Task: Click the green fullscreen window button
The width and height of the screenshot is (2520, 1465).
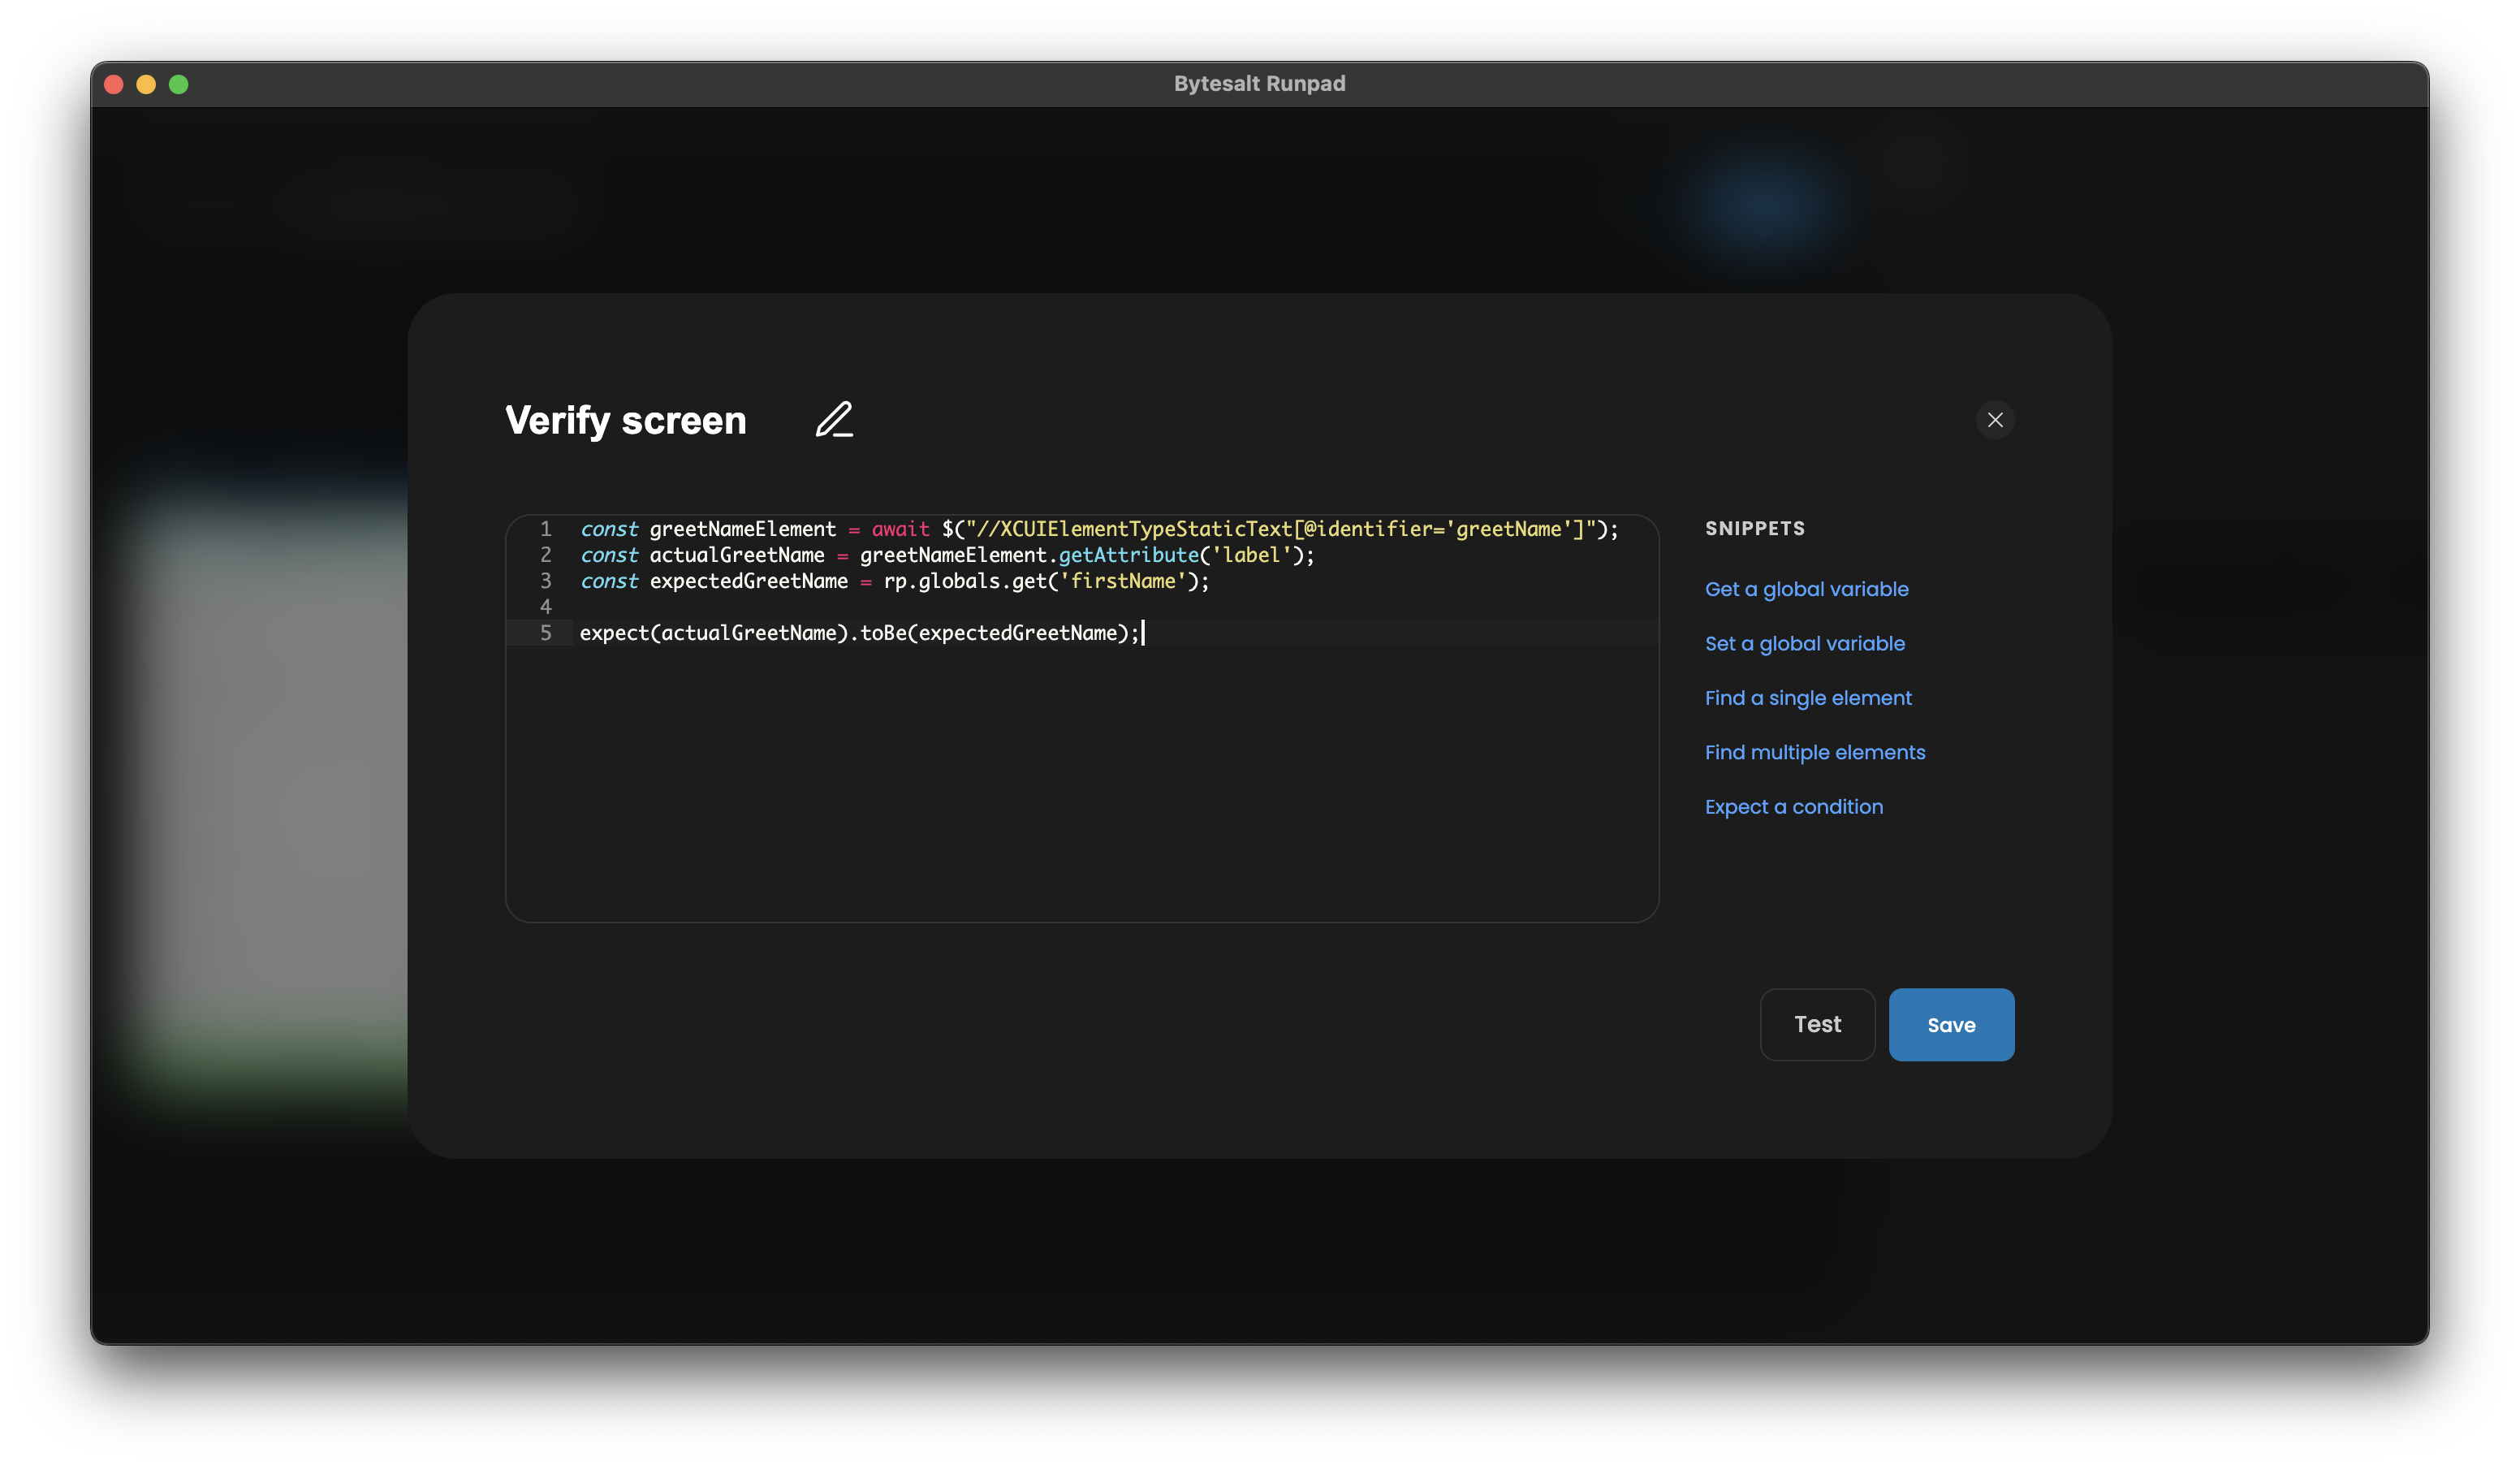Action: coord(179,84)
